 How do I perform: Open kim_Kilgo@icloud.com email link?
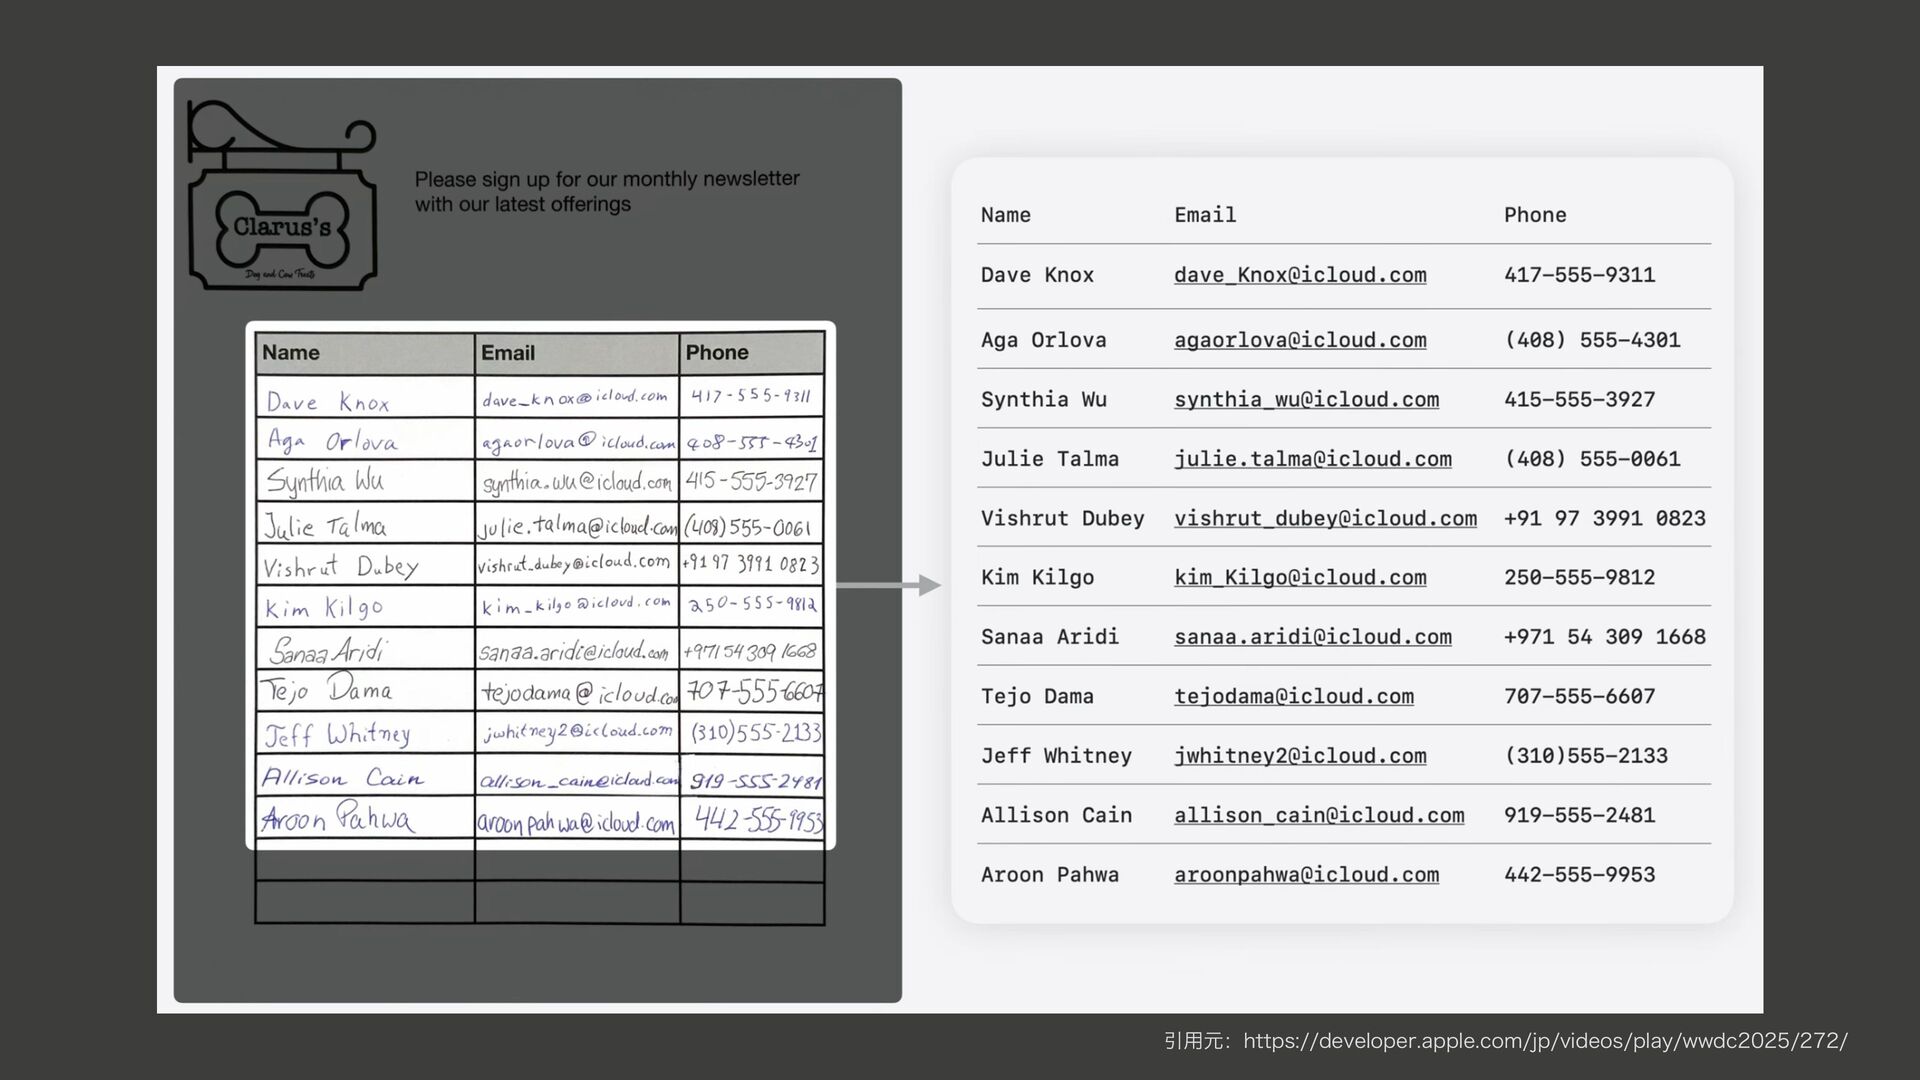[1300, 578]
